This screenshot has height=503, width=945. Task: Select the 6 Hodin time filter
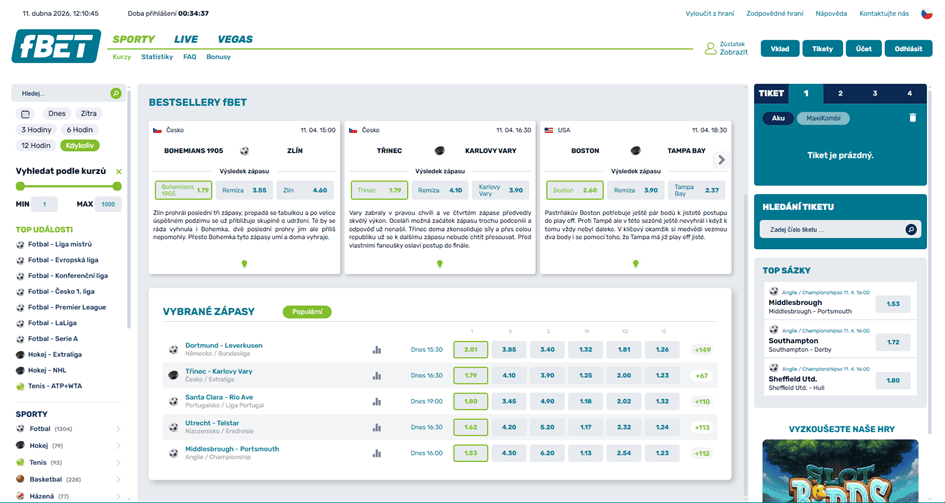point(79,130)
